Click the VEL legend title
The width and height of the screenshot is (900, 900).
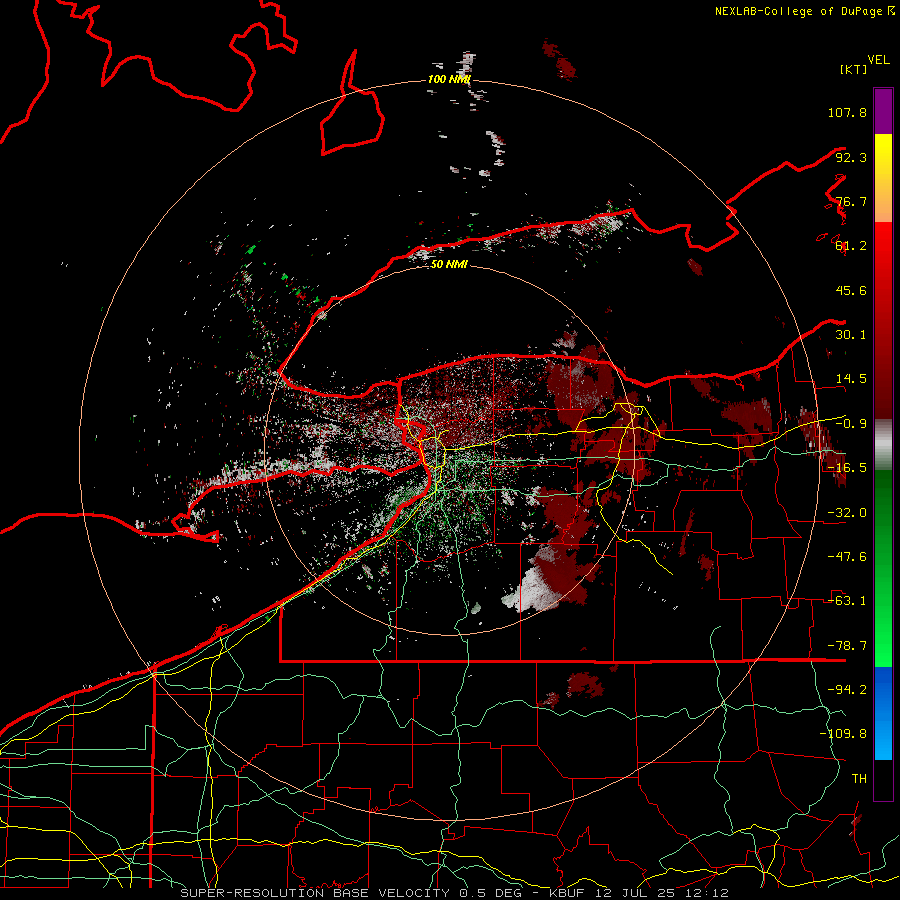(879, 60)
